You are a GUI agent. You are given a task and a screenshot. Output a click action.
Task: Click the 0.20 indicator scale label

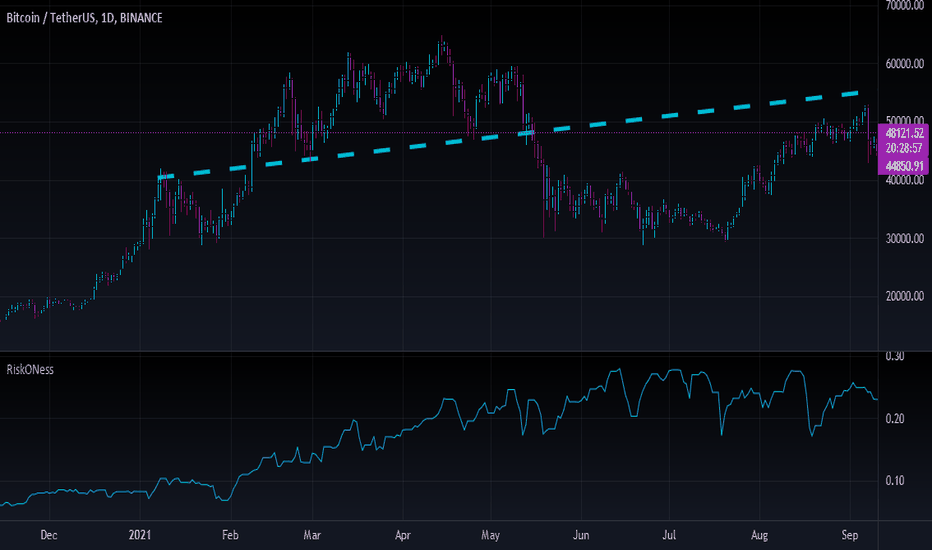(895, 419)
